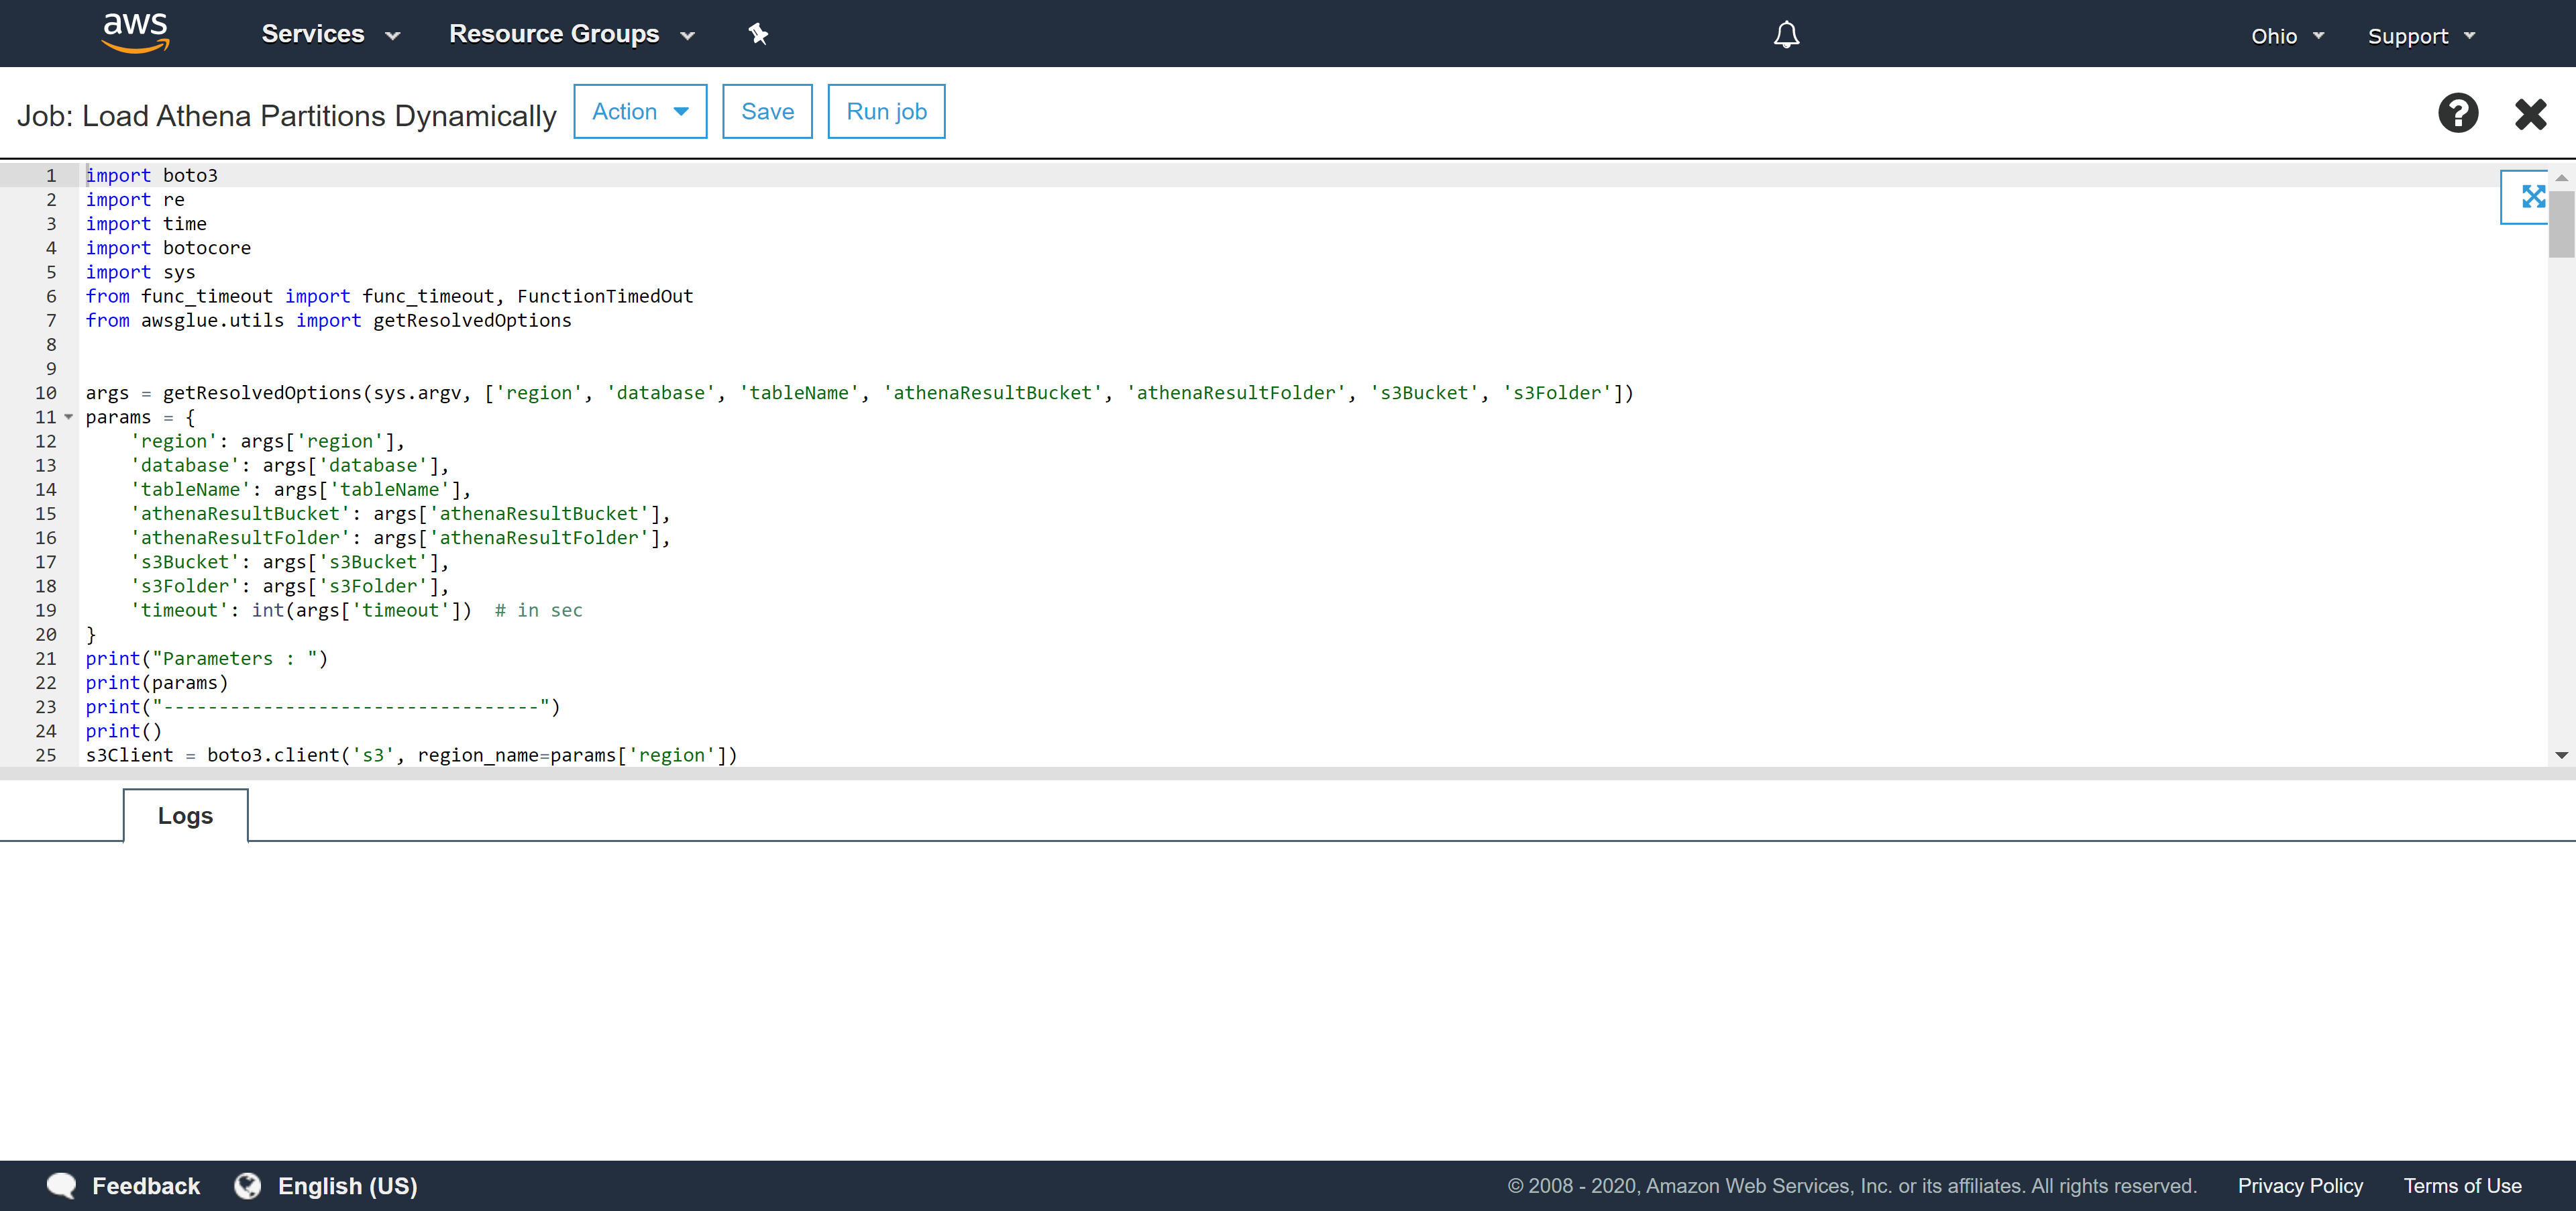Collapse the params code block on line 11
Screen dimensions: 2576x1211
point(68,417)
